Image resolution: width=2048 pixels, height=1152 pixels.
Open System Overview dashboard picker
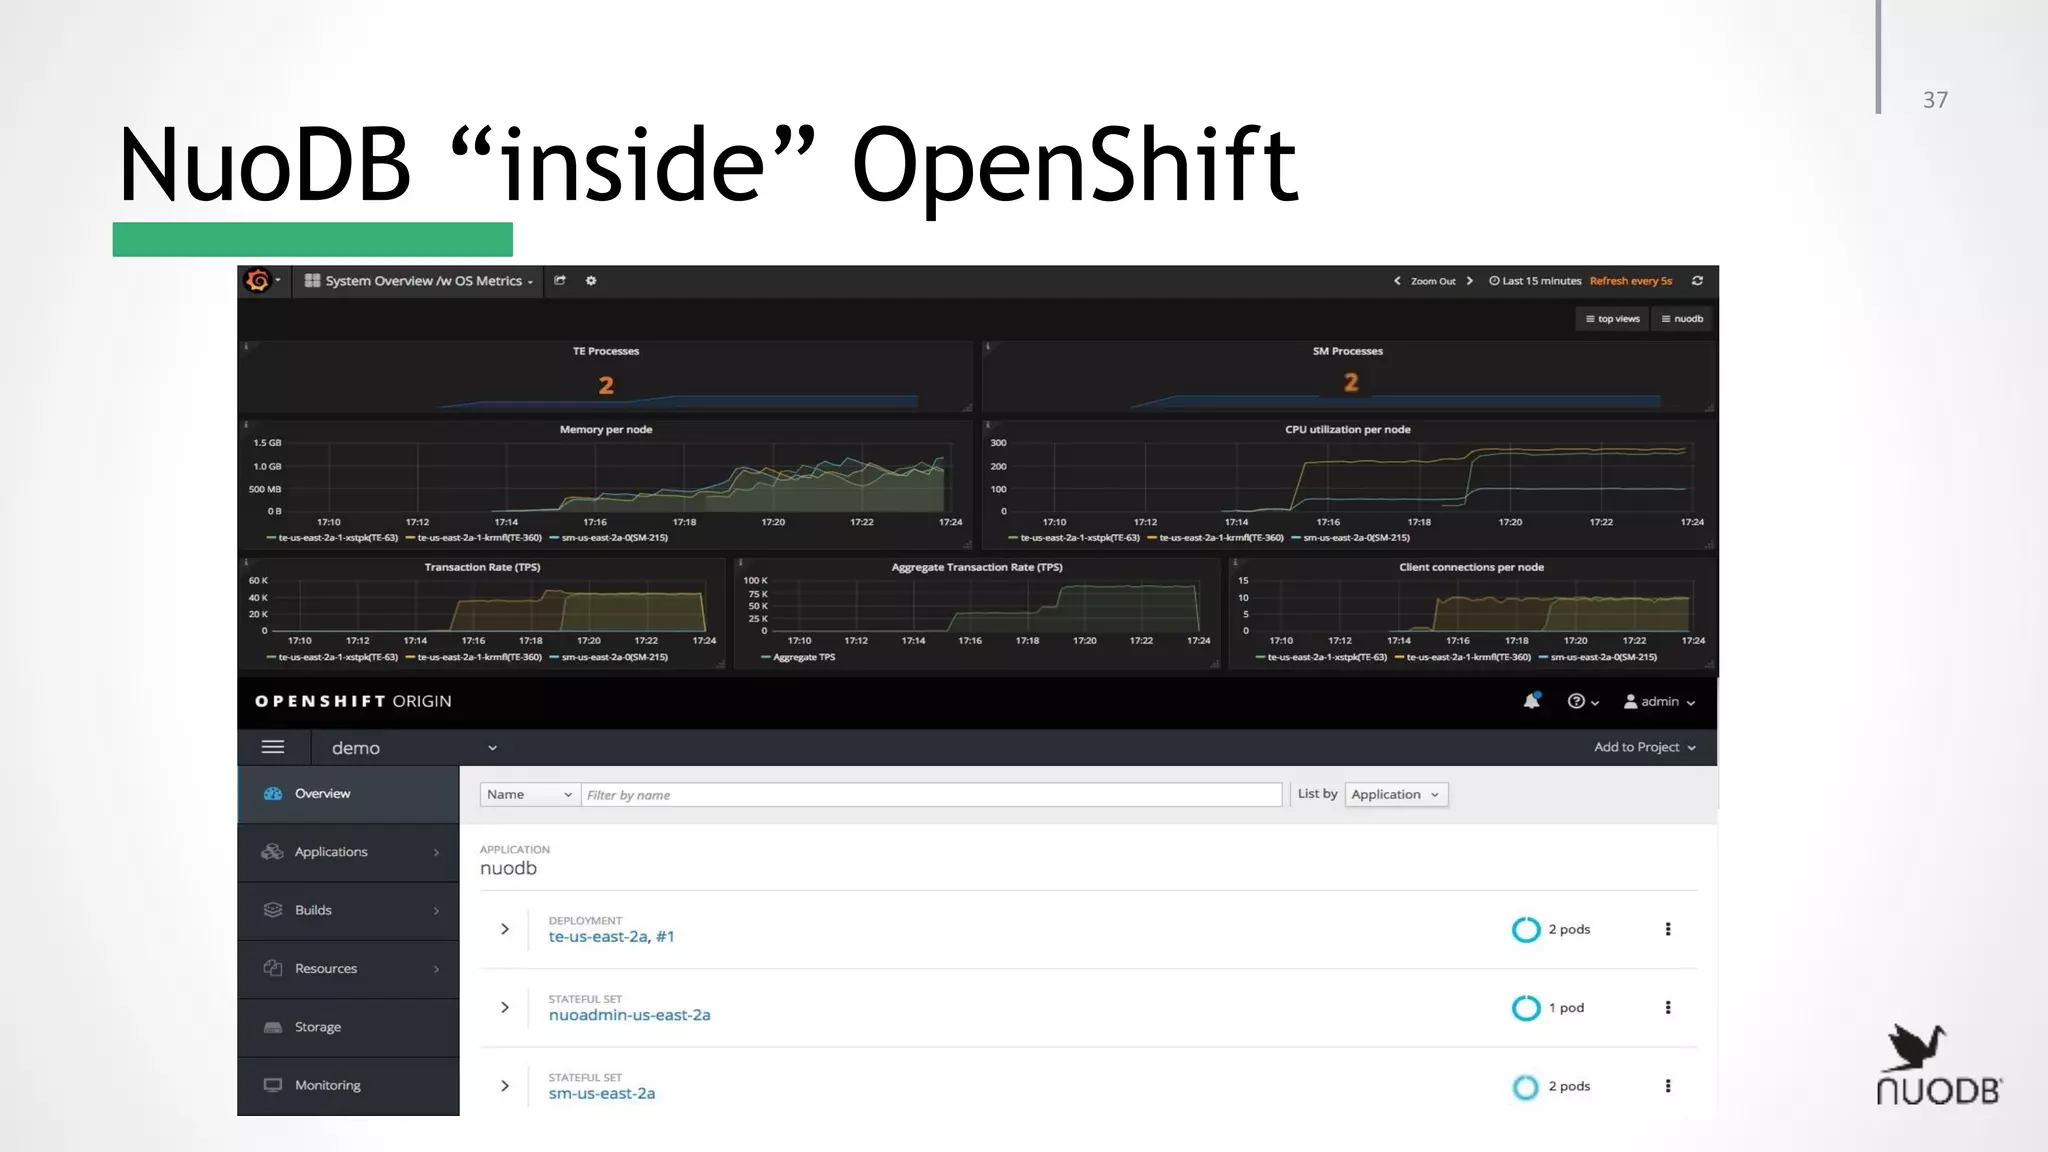(x=418, y=281)
